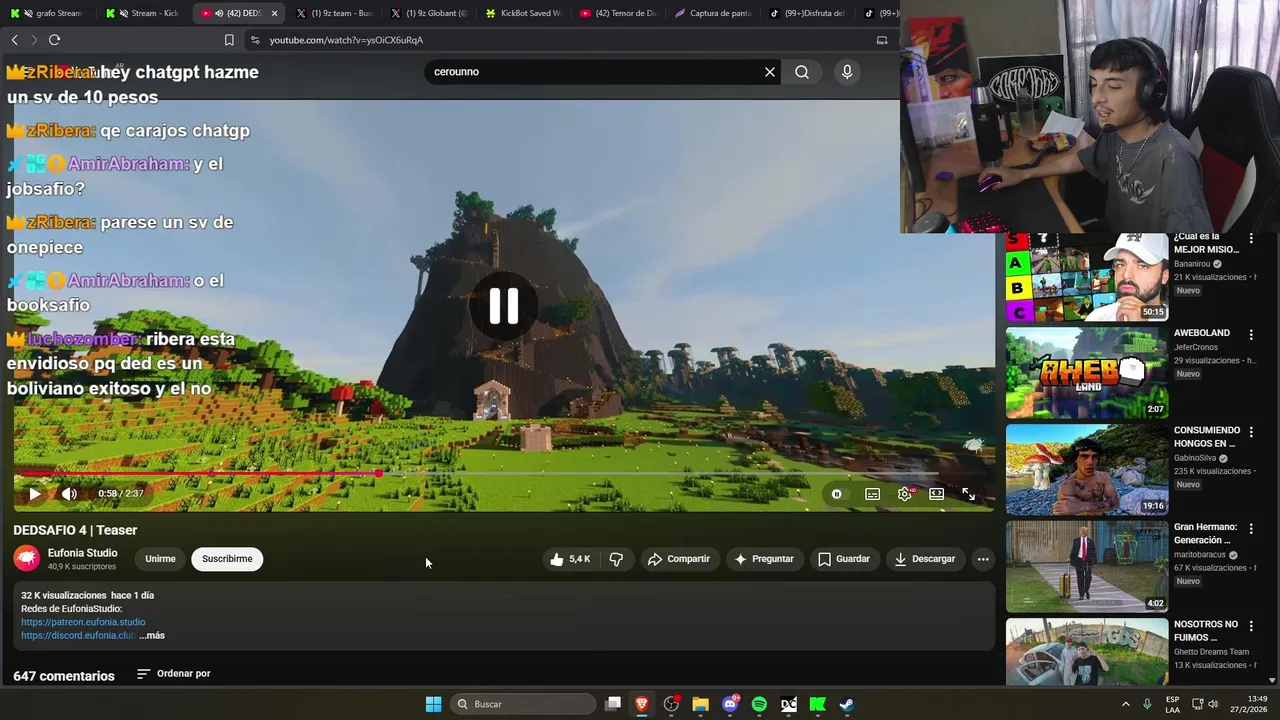
Task: Enter fullscreen mode on the video
Action: point(968,494)
